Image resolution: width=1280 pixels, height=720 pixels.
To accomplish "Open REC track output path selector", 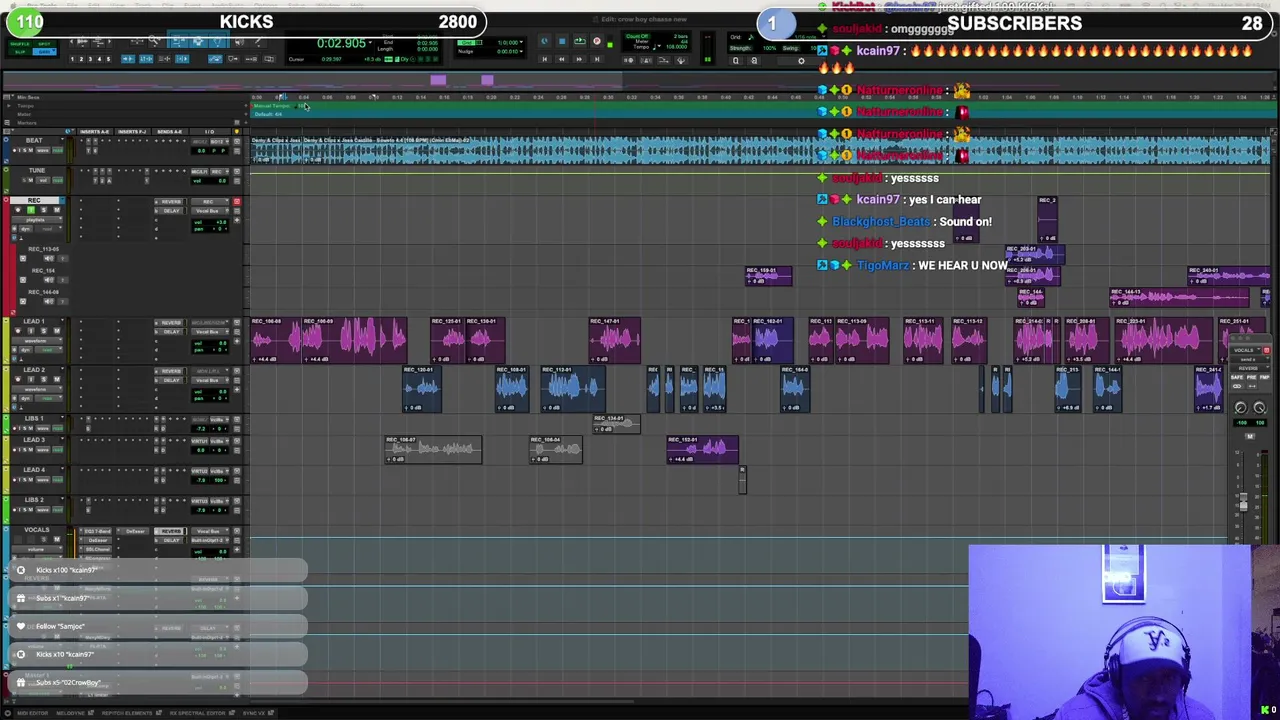I will (x=210, y=211).
